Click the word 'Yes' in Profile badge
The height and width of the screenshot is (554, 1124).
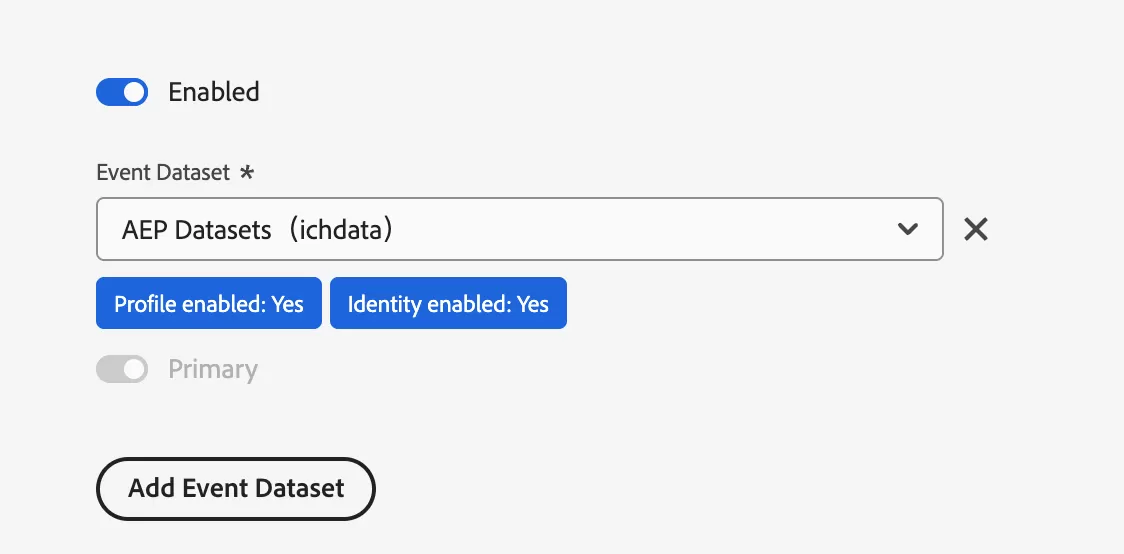click(x=287, y=304)
